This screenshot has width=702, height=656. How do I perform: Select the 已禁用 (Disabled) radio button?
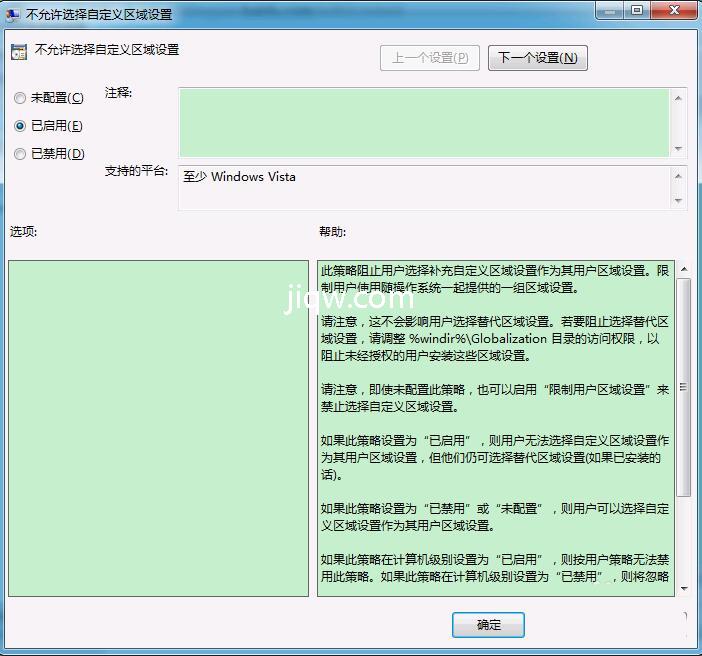pos(20,154)
